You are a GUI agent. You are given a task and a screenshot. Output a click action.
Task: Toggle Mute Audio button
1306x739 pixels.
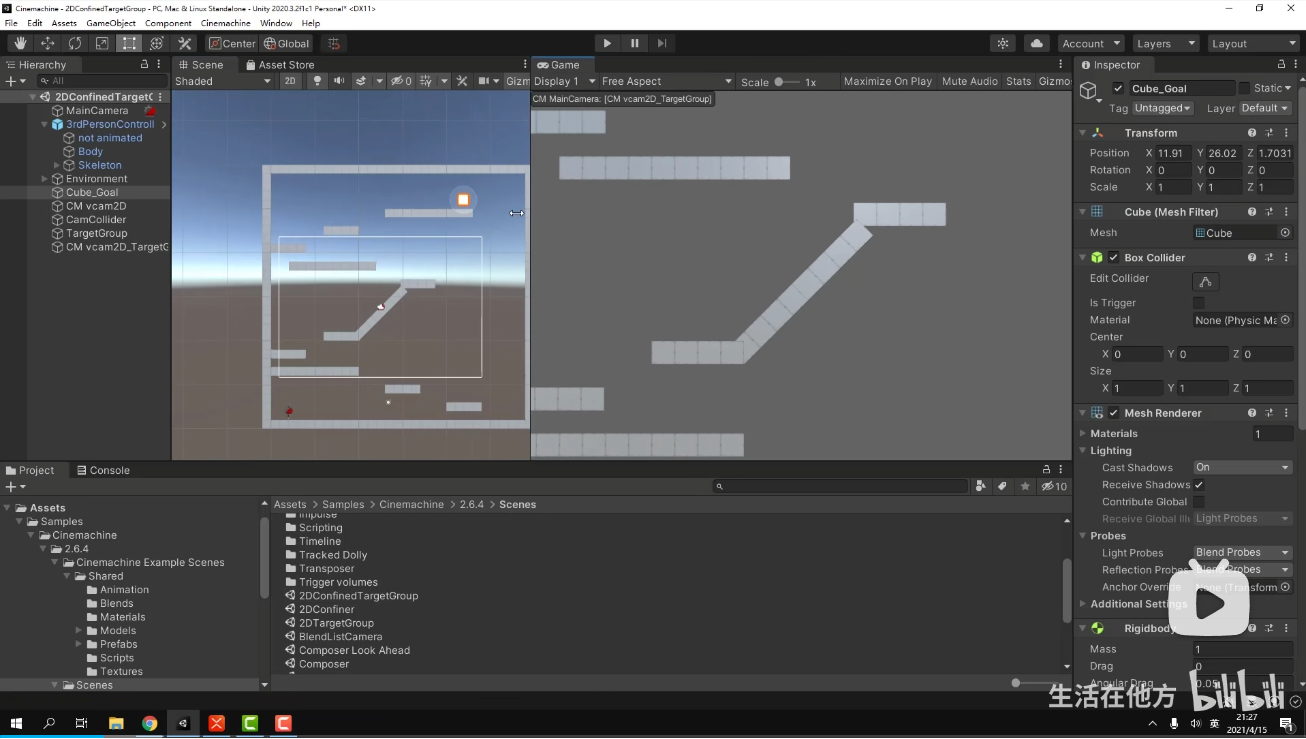point(969,81)
